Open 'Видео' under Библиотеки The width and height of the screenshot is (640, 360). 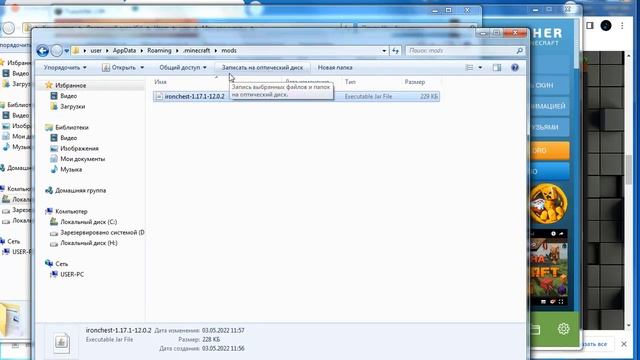[68, 138]
